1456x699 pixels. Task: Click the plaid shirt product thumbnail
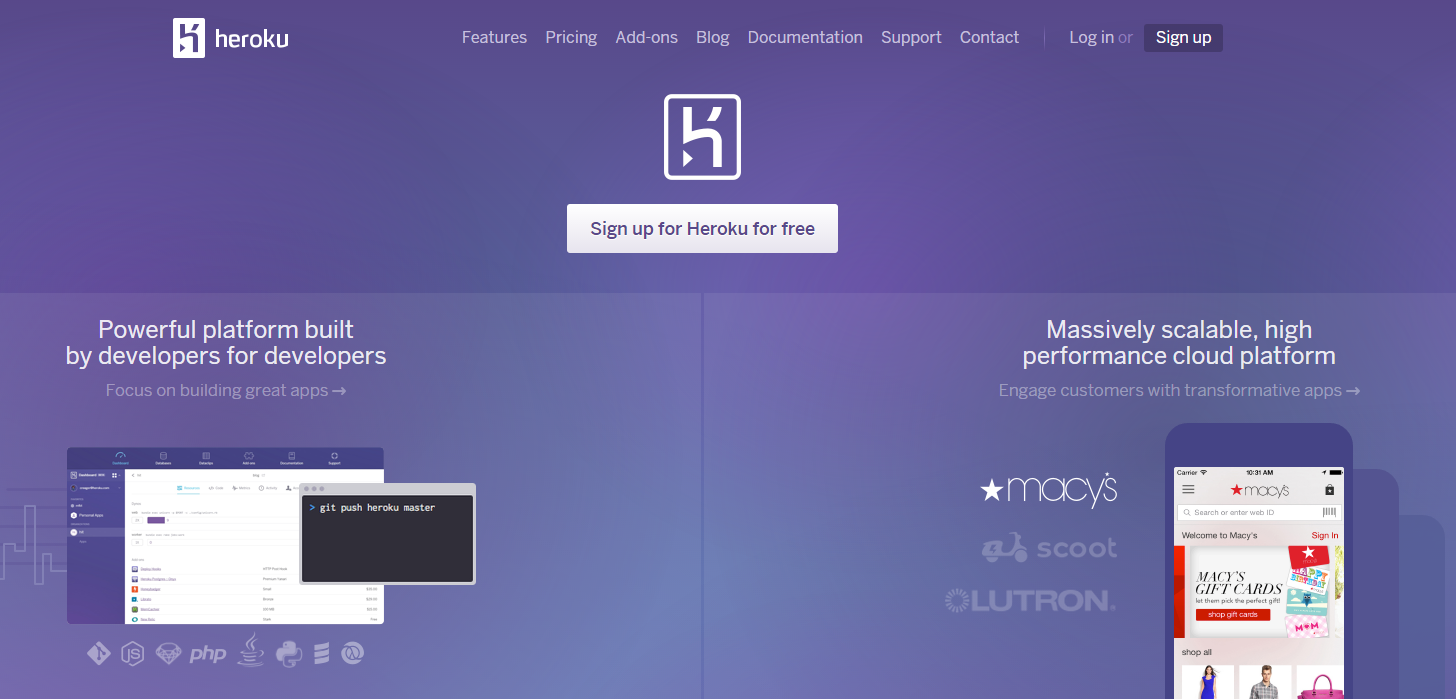pos(1265,682)
